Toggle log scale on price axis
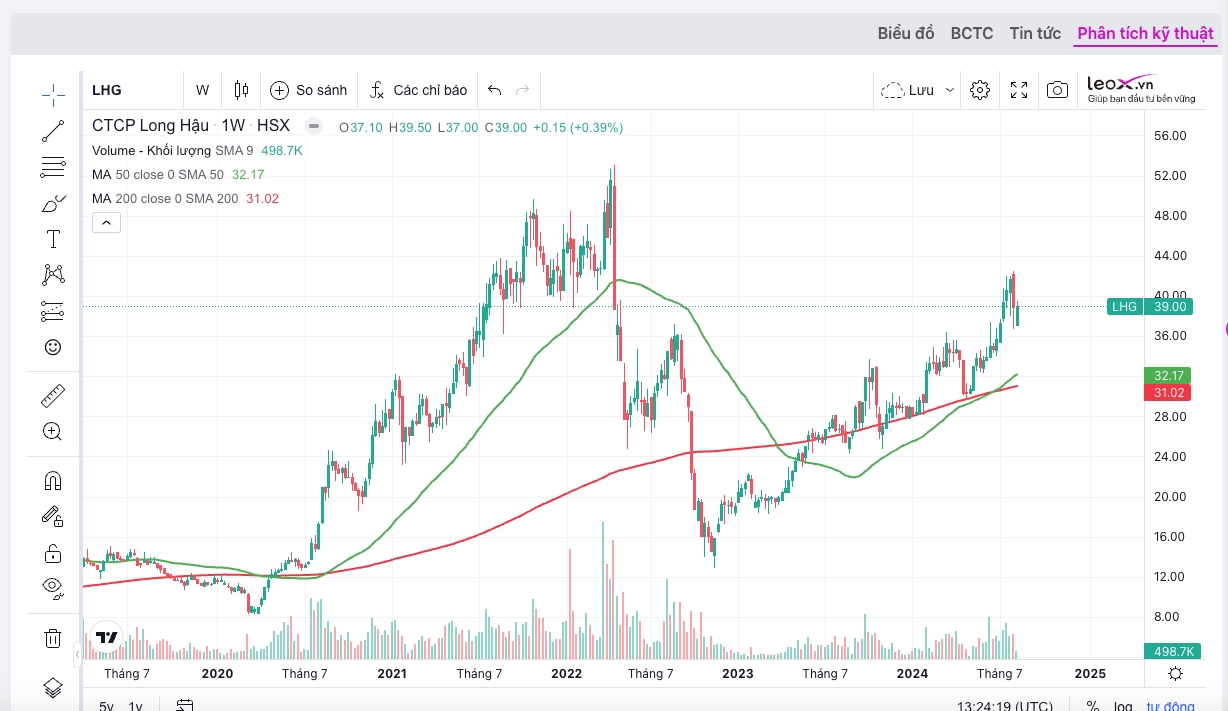Screen dimensions: 1228x711 coord(1122,706)
